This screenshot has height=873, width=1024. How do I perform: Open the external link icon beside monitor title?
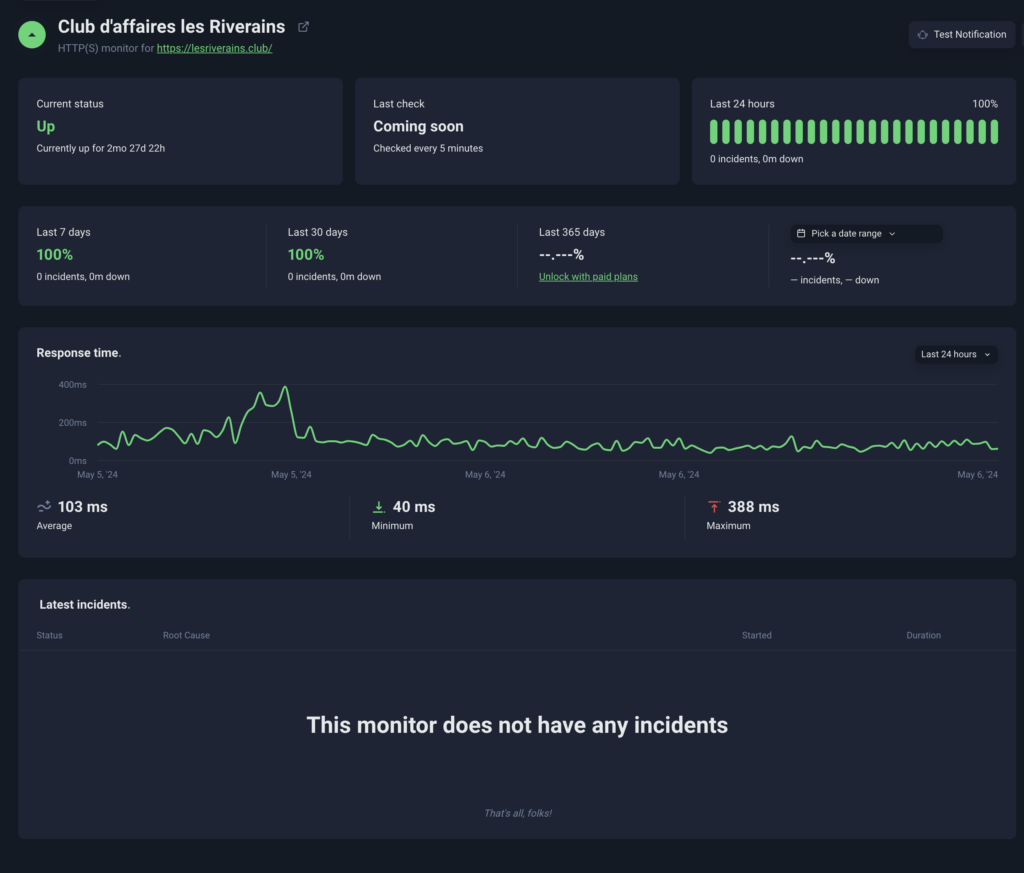pyautogui.click(x=304, y=27)
